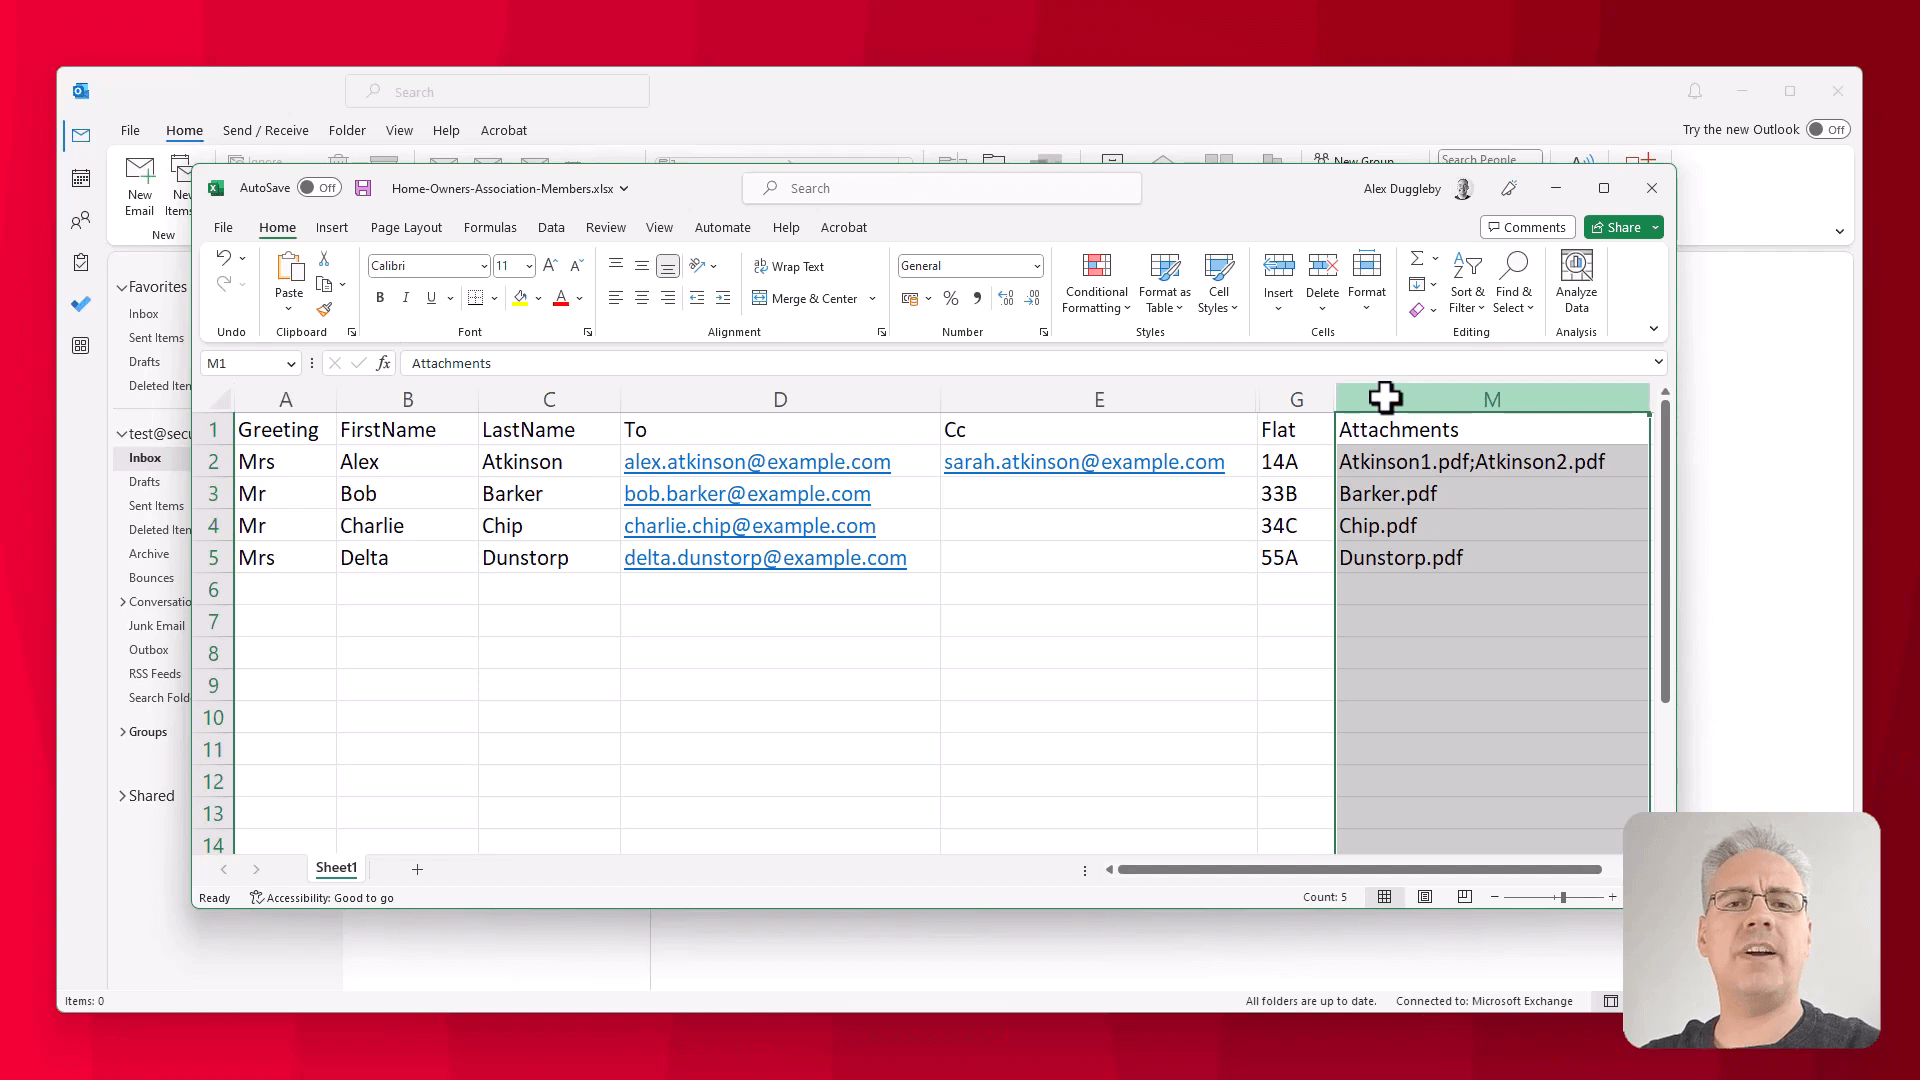
Task: Click the AutoSum sigma icon
Action: pyautogui.click(x=1416, y=259)
